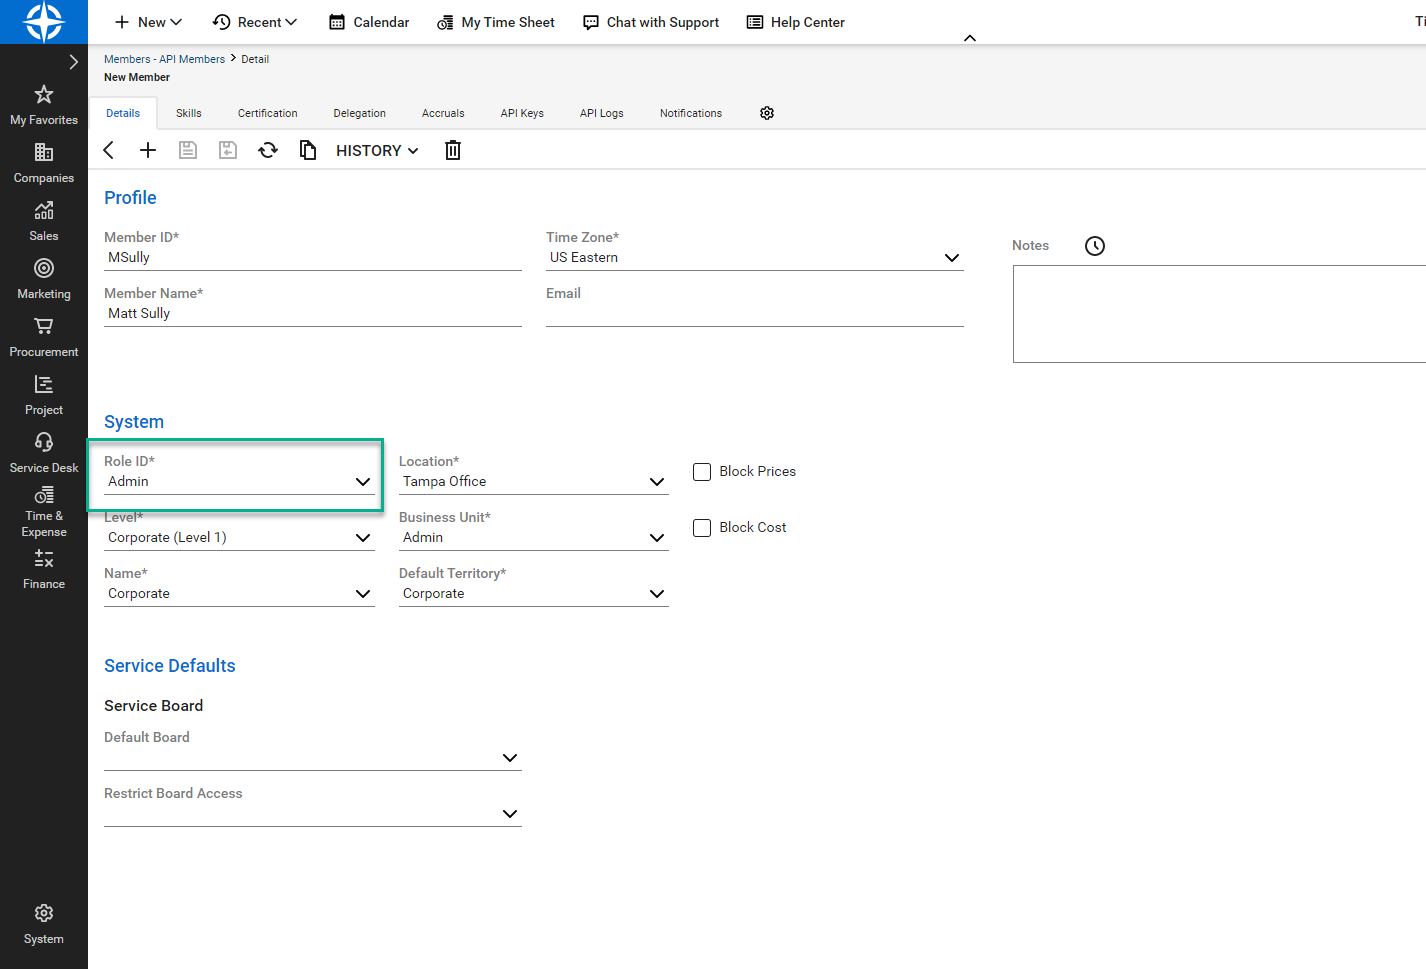
Task: Click the back arrow in toolbar
Action: coord(109,150)
